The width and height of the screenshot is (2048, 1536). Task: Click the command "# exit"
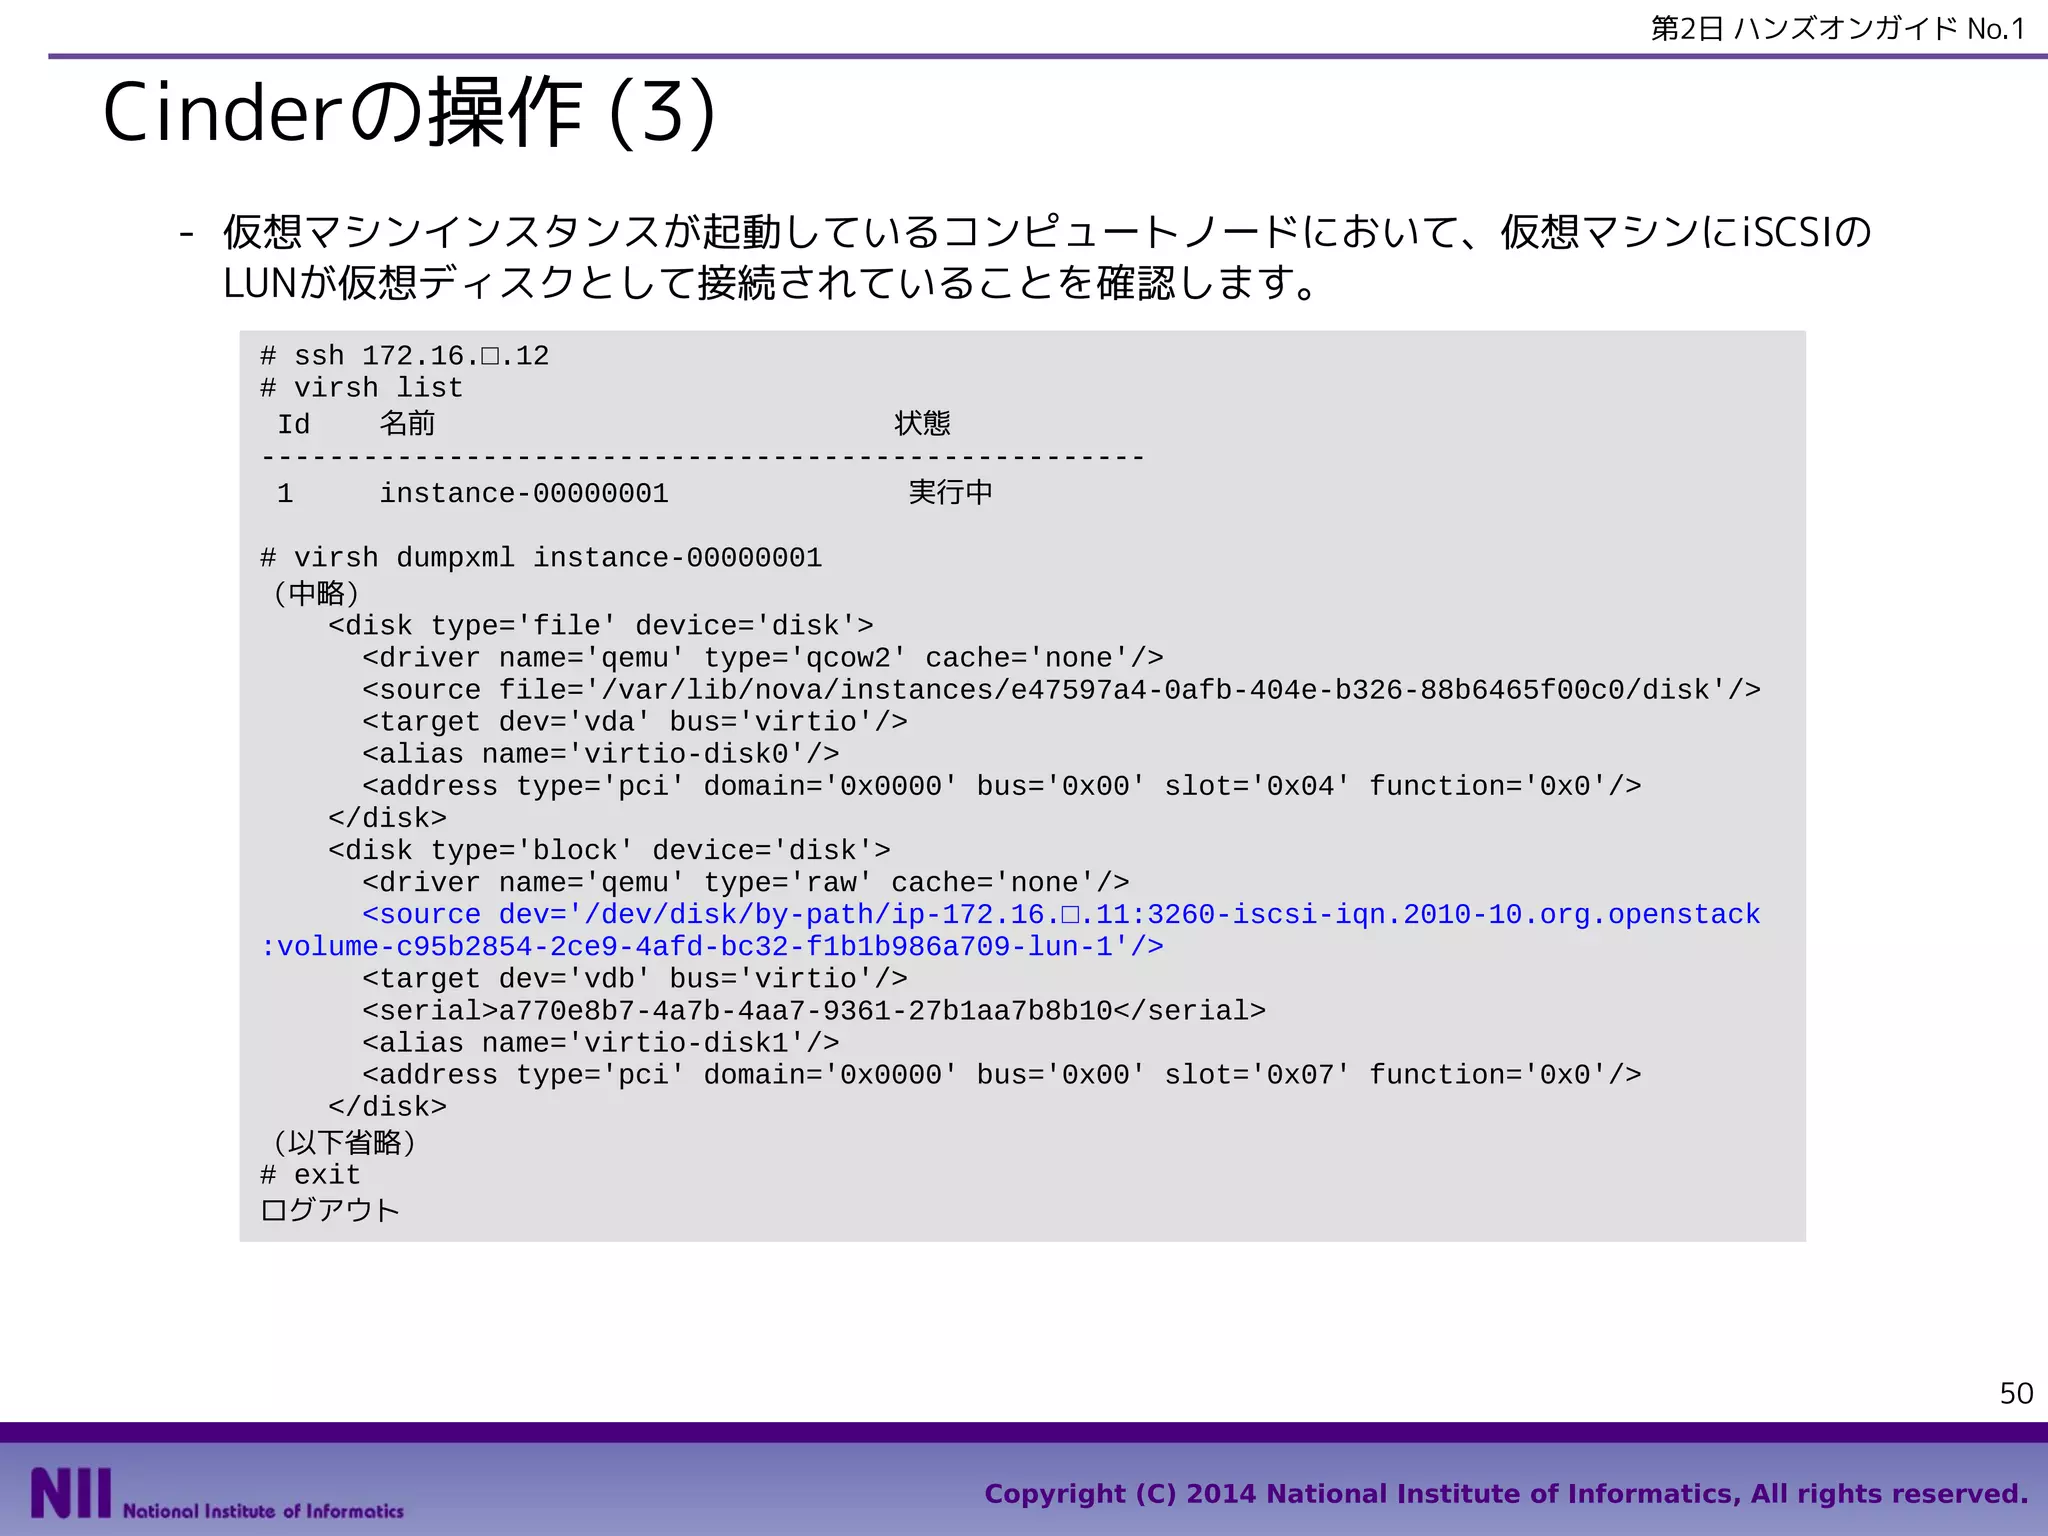310,1174
